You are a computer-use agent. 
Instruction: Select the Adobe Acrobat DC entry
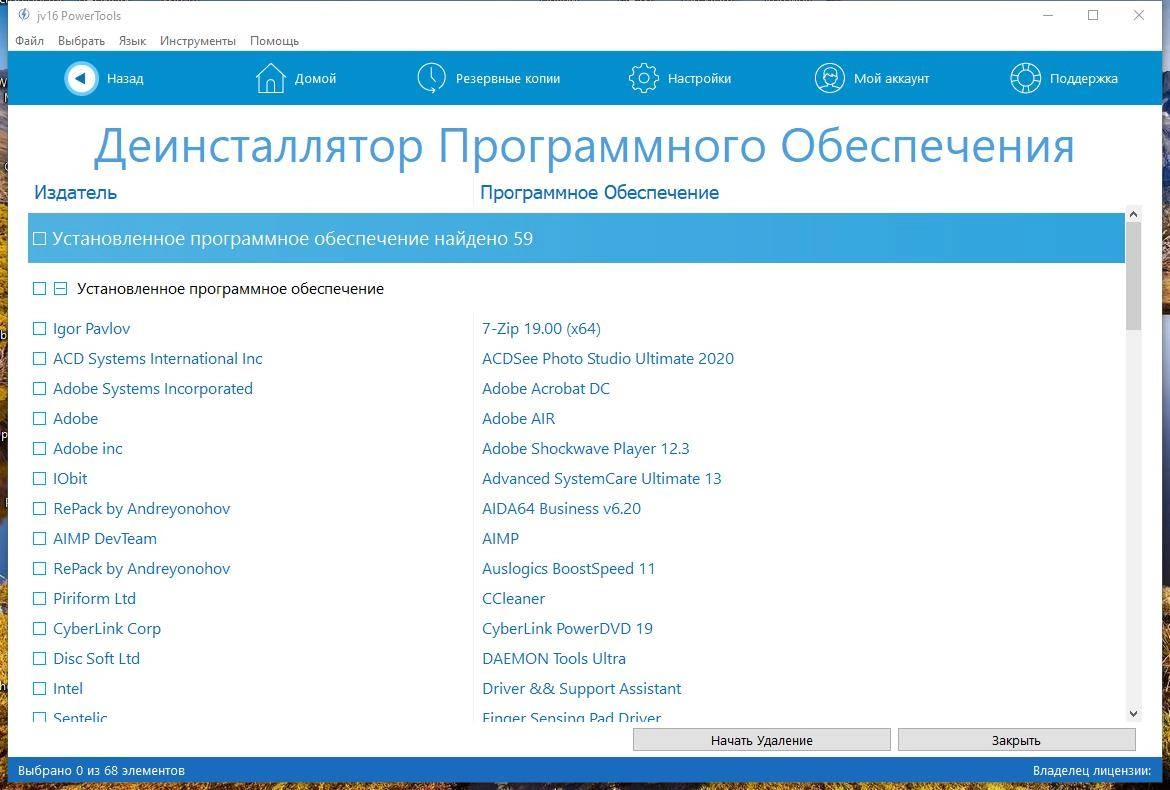pos(545,389)
